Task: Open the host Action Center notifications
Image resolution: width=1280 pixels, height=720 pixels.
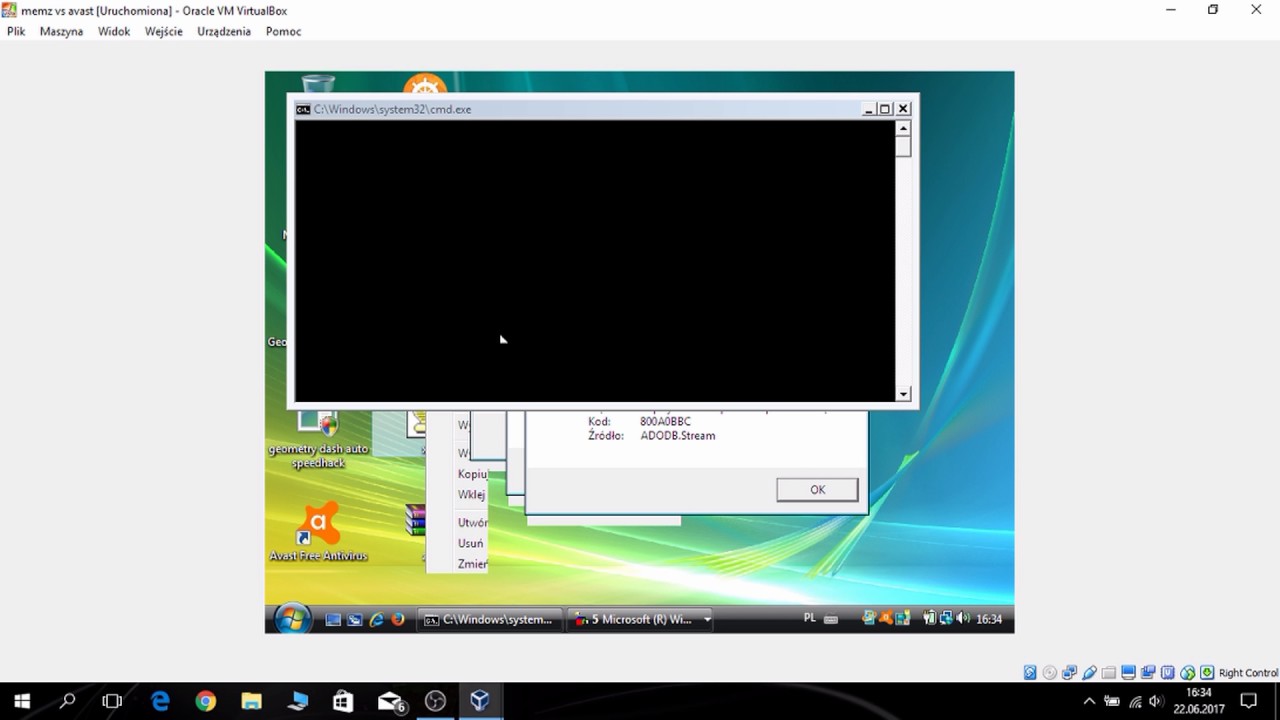Action: [1248, 701]
